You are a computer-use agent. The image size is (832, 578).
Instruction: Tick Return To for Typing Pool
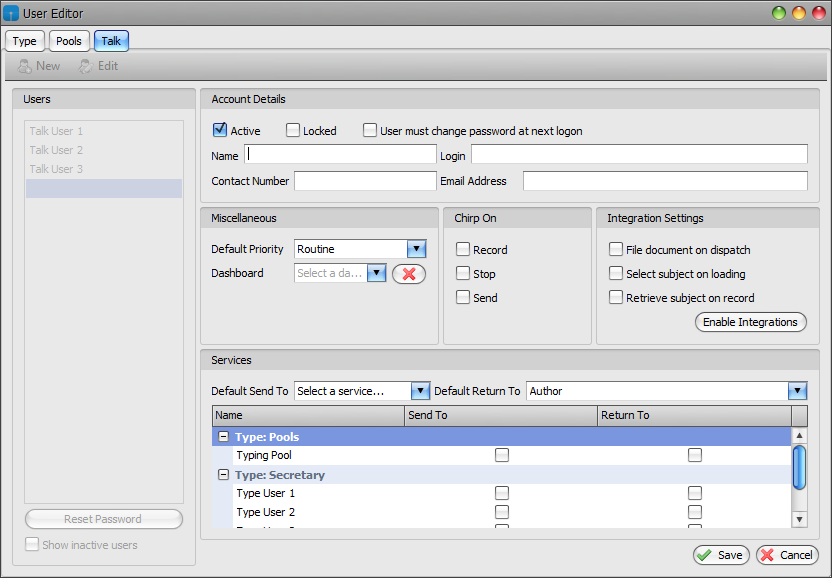pyautogui.click(x=695, y=455)
